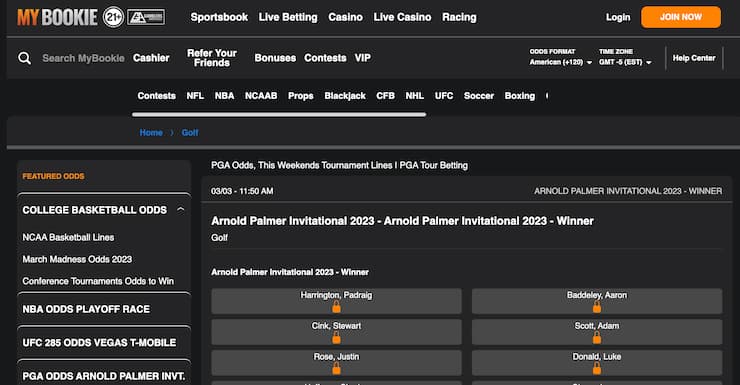Viewport: 740px width, 385px height.
Task: Open the top-bar Contests page next to Bonuses
Action: pos(325,58)
